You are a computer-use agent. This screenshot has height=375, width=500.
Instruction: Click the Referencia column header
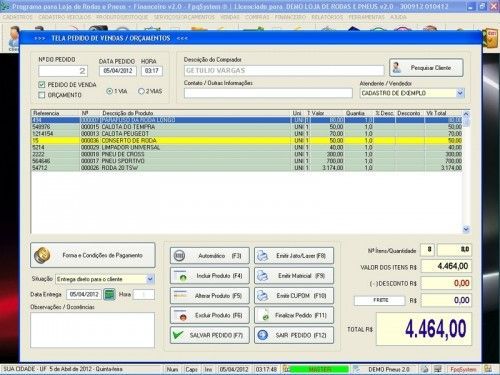point(56,113)
